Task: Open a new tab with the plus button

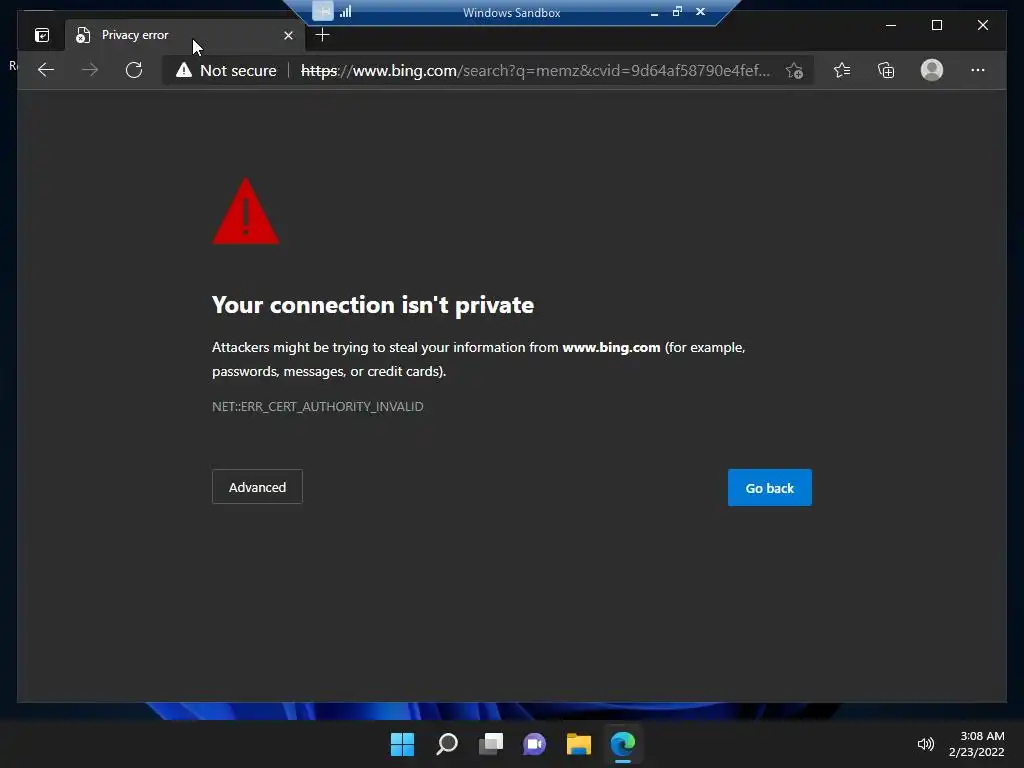Action: [x=322, y=35]
